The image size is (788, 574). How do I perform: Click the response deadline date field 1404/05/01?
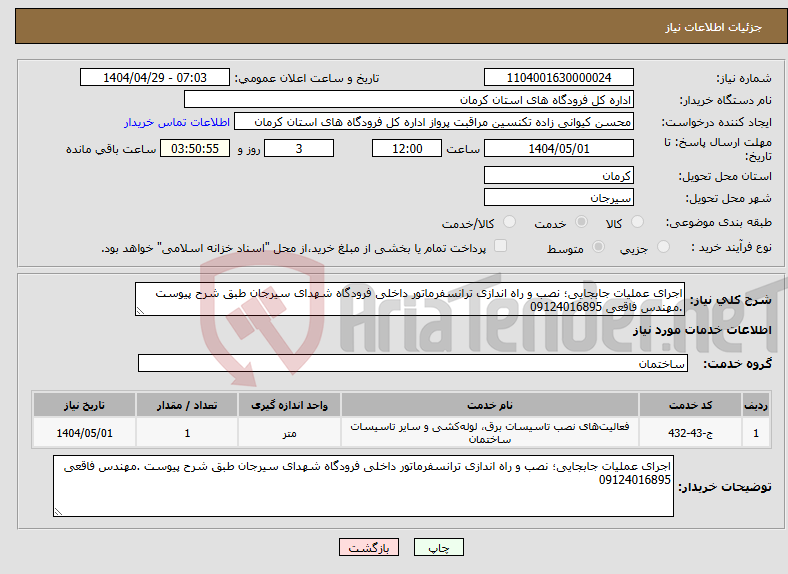(x=558, y=148)
